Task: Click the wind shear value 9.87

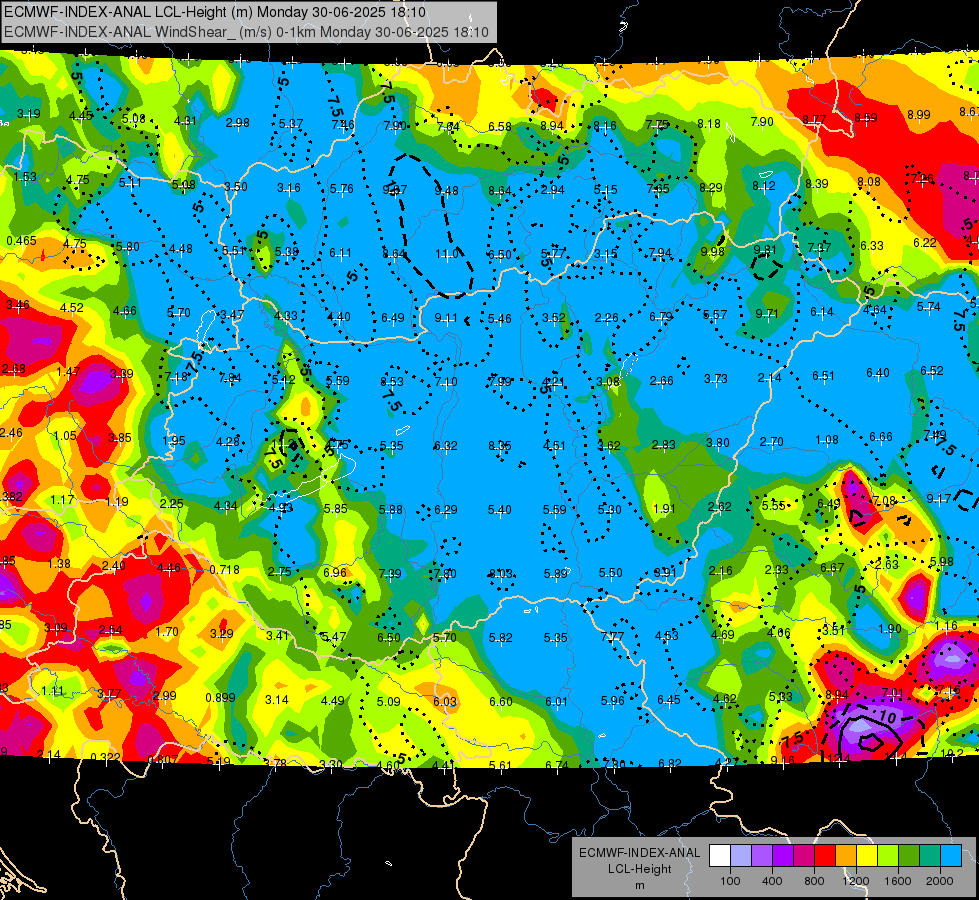Action: (x=395, y=189)
